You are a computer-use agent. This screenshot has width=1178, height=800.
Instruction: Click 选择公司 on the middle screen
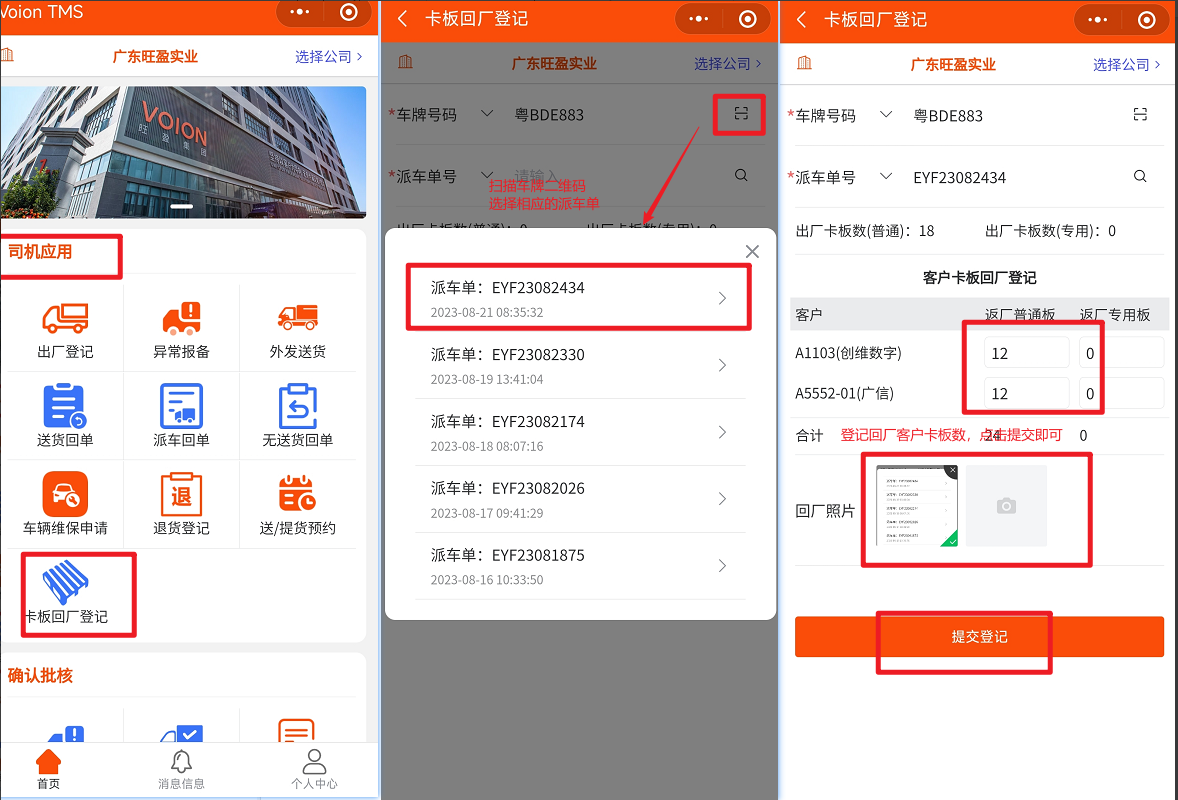[x=727, y=64]
